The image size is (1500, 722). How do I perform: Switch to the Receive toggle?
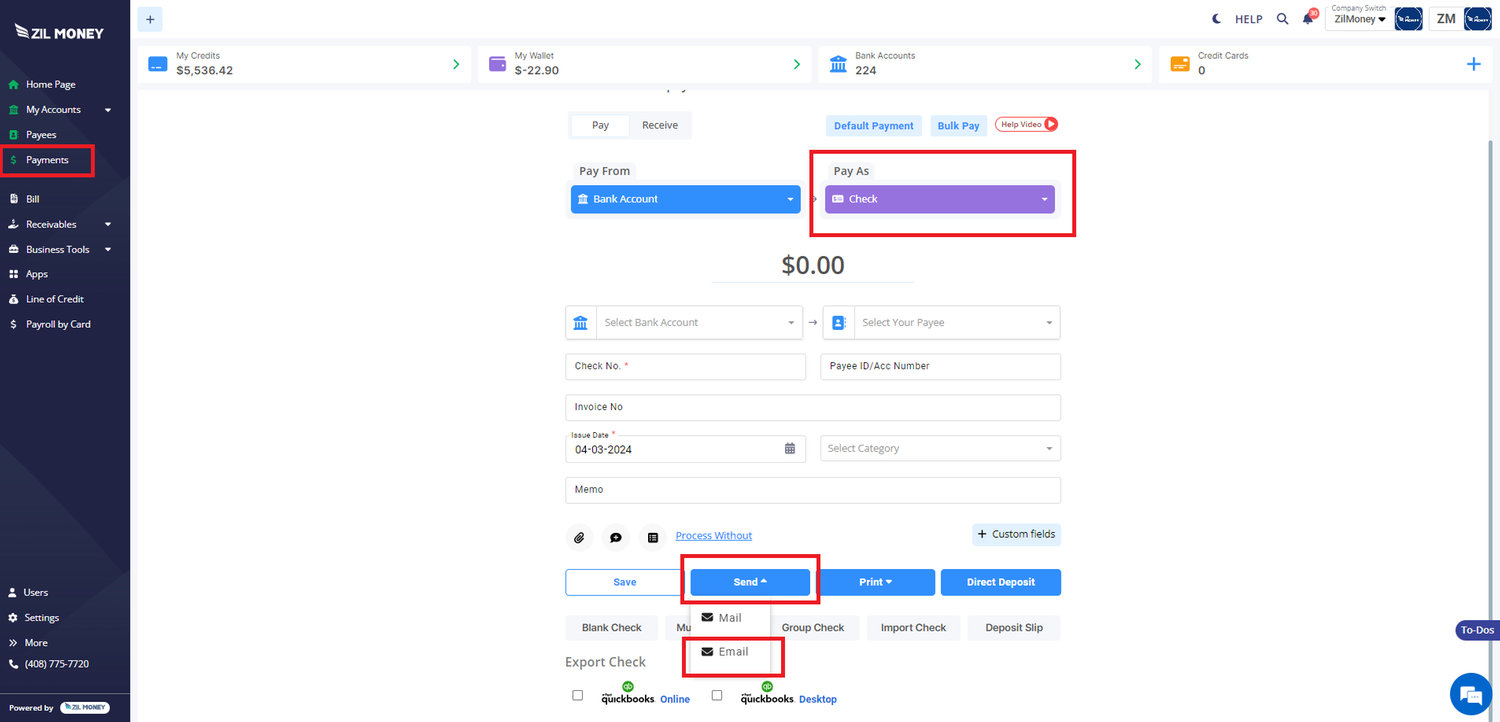660,125
